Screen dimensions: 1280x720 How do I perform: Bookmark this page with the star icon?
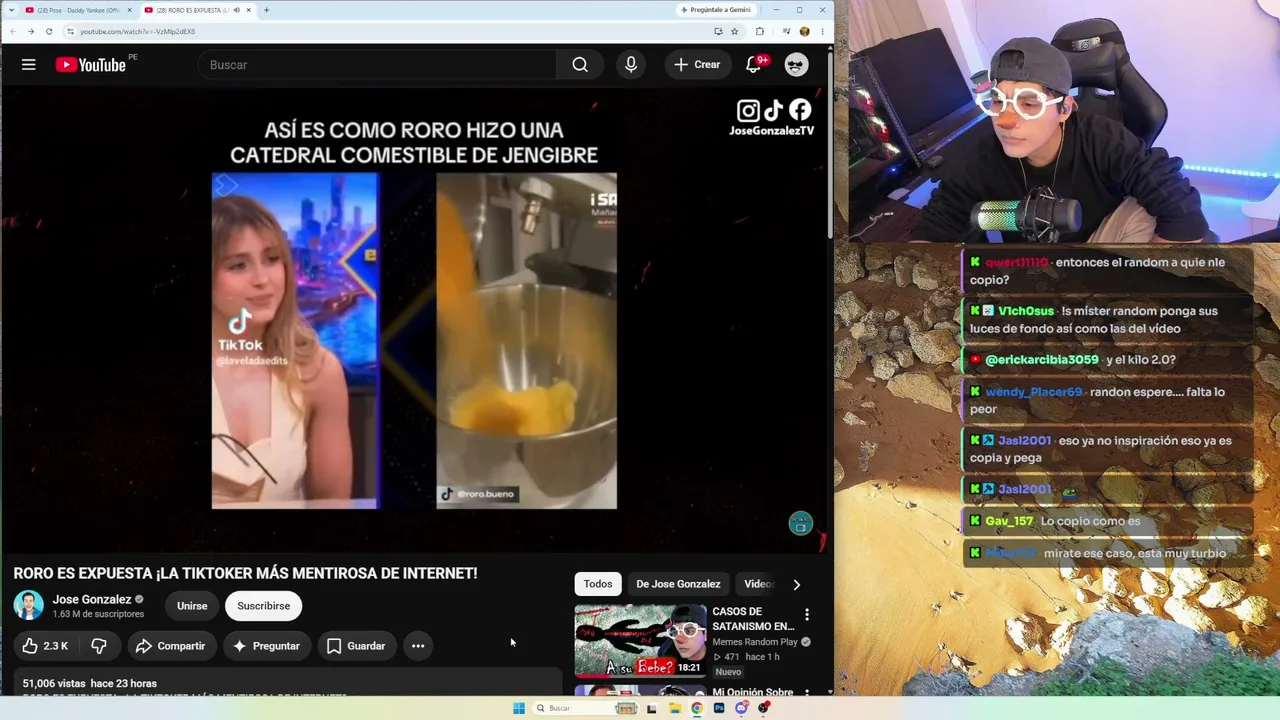[x=734, y=31]
